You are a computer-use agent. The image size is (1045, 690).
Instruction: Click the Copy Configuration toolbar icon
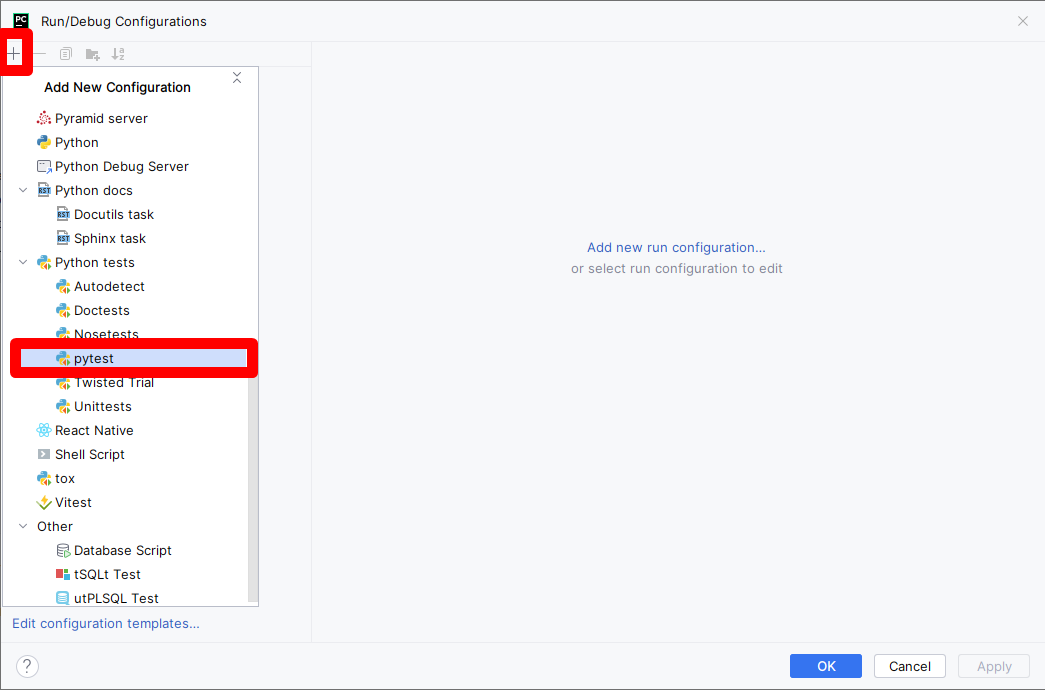[x=65, y=53]
